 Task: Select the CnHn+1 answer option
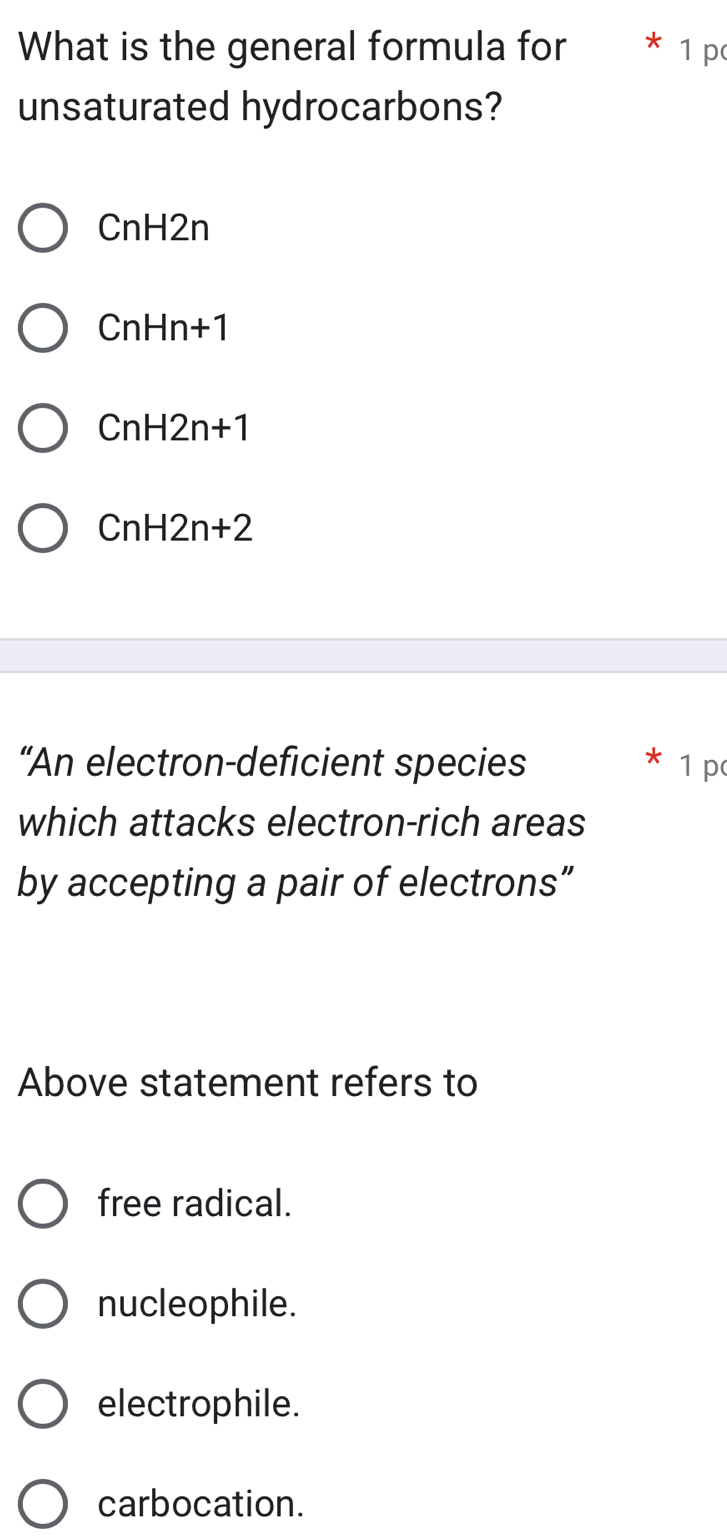[42, 327]
